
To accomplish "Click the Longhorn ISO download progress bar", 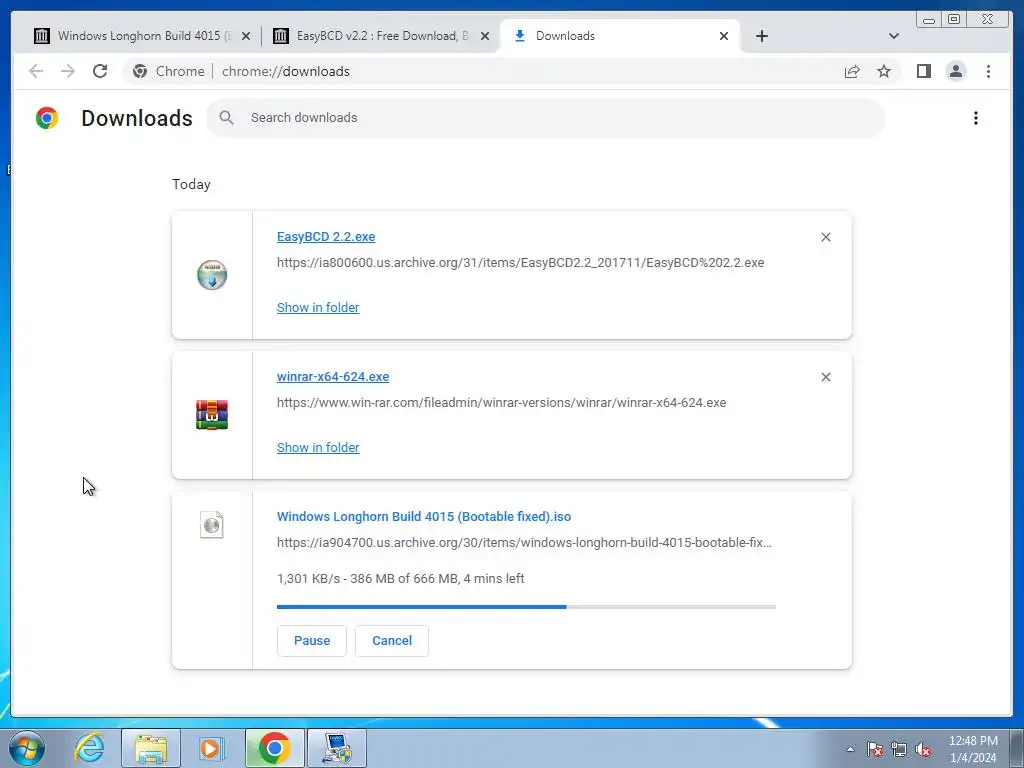I will click(x=526, y=607).
